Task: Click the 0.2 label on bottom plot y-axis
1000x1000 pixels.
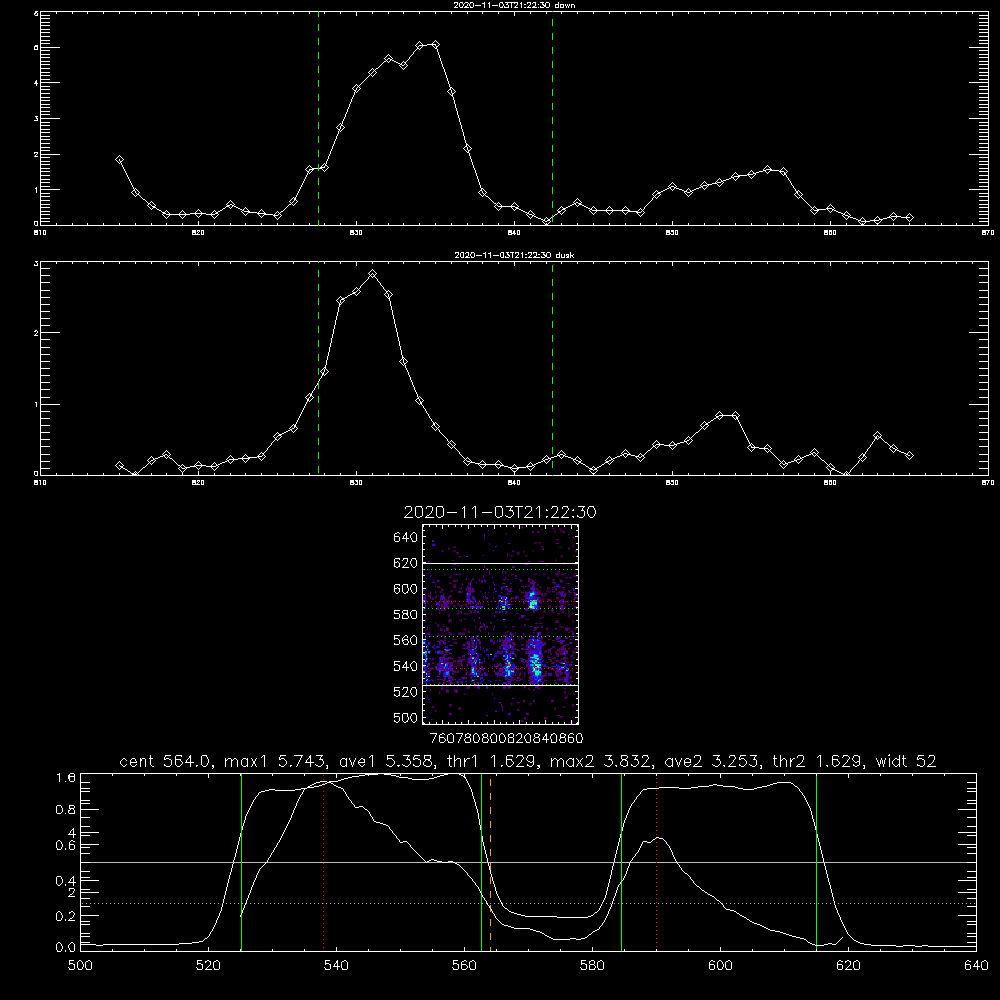Action: pyautogui.click(x=66, y=916)
